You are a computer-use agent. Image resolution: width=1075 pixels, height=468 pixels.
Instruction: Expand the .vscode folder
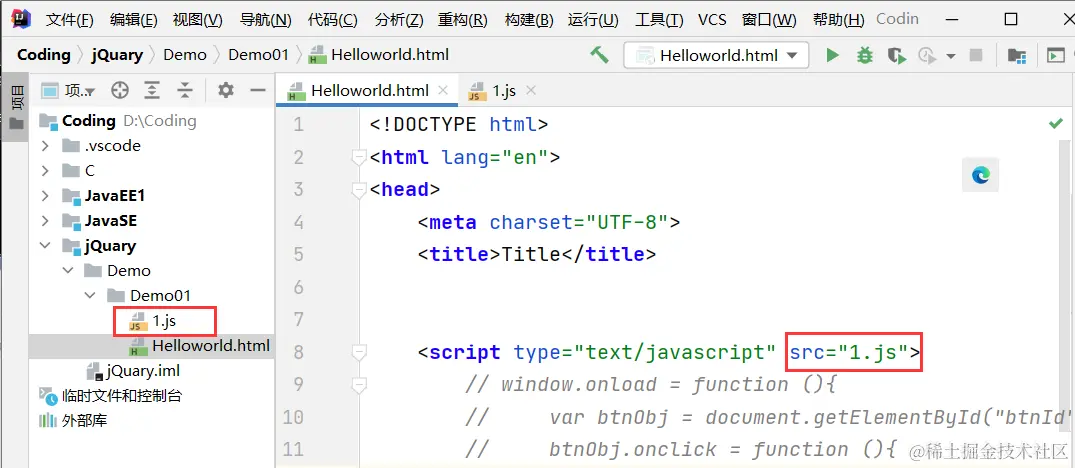click(45, 145)
